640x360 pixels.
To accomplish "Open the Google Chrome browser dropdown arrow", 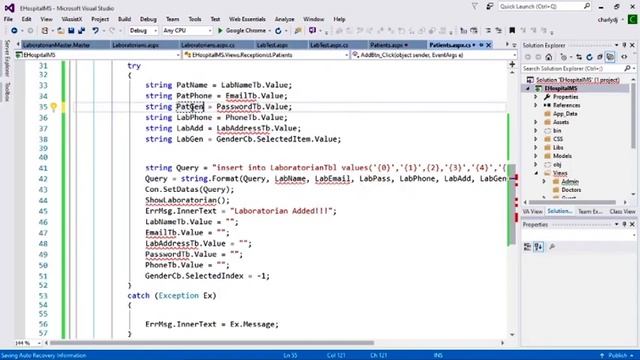I will point(269,31).
